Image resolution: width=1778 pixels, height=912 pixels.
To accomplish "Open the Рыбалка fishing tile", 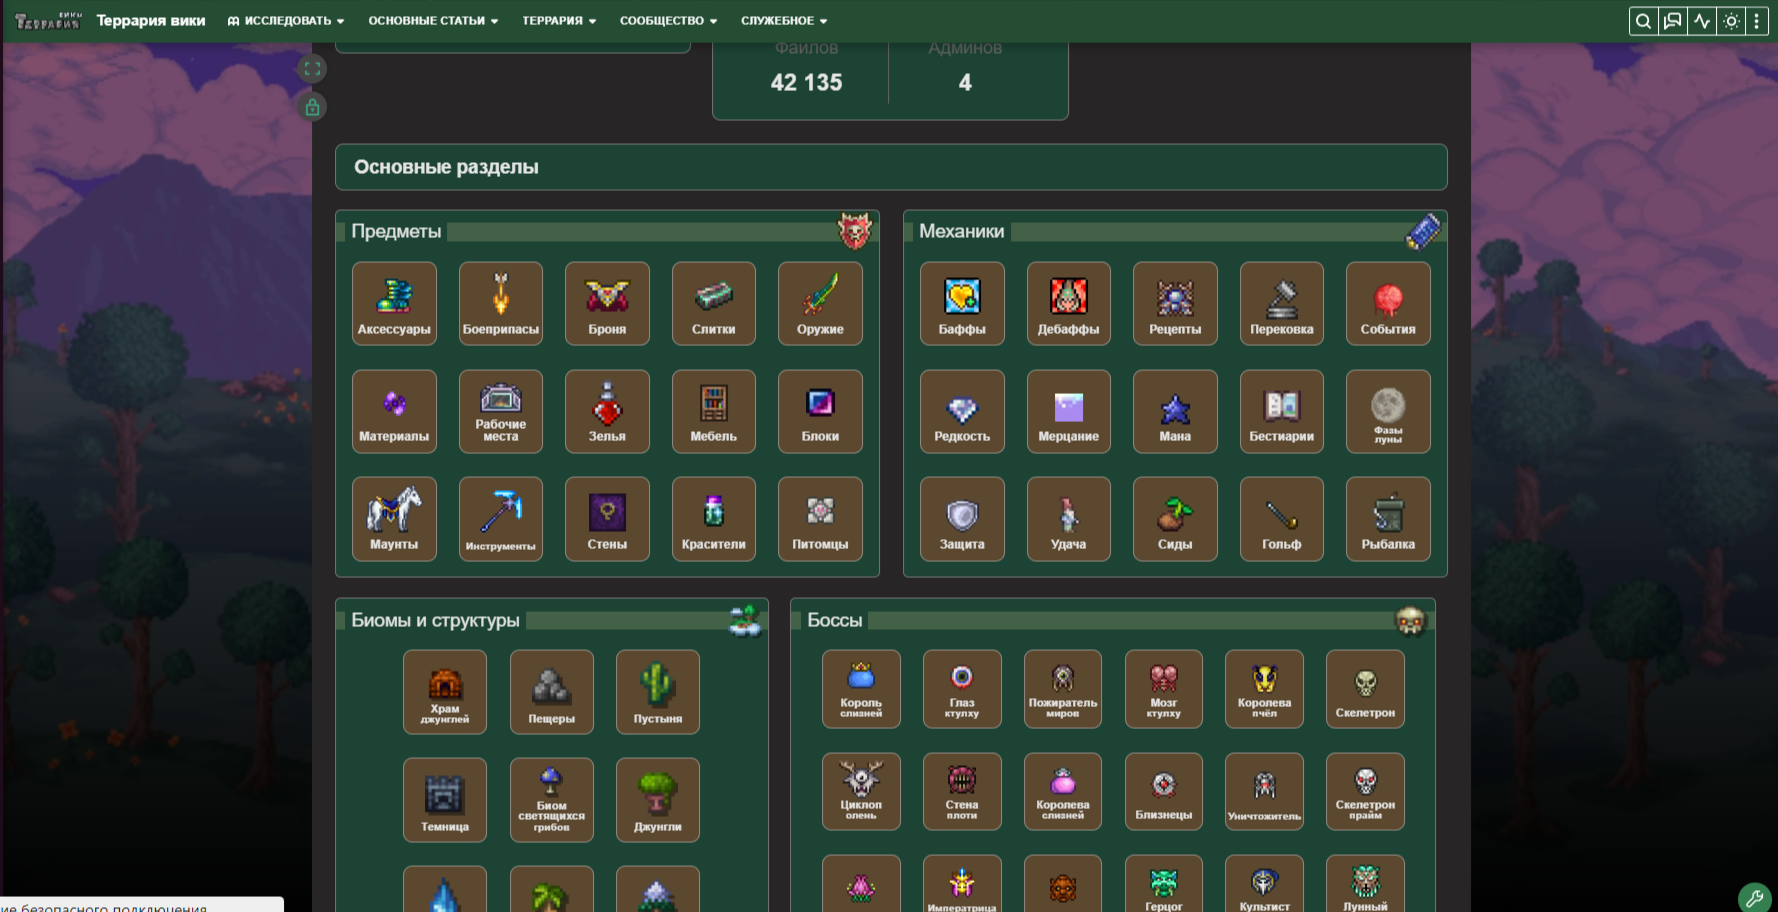I will (x=1388, y=519).
